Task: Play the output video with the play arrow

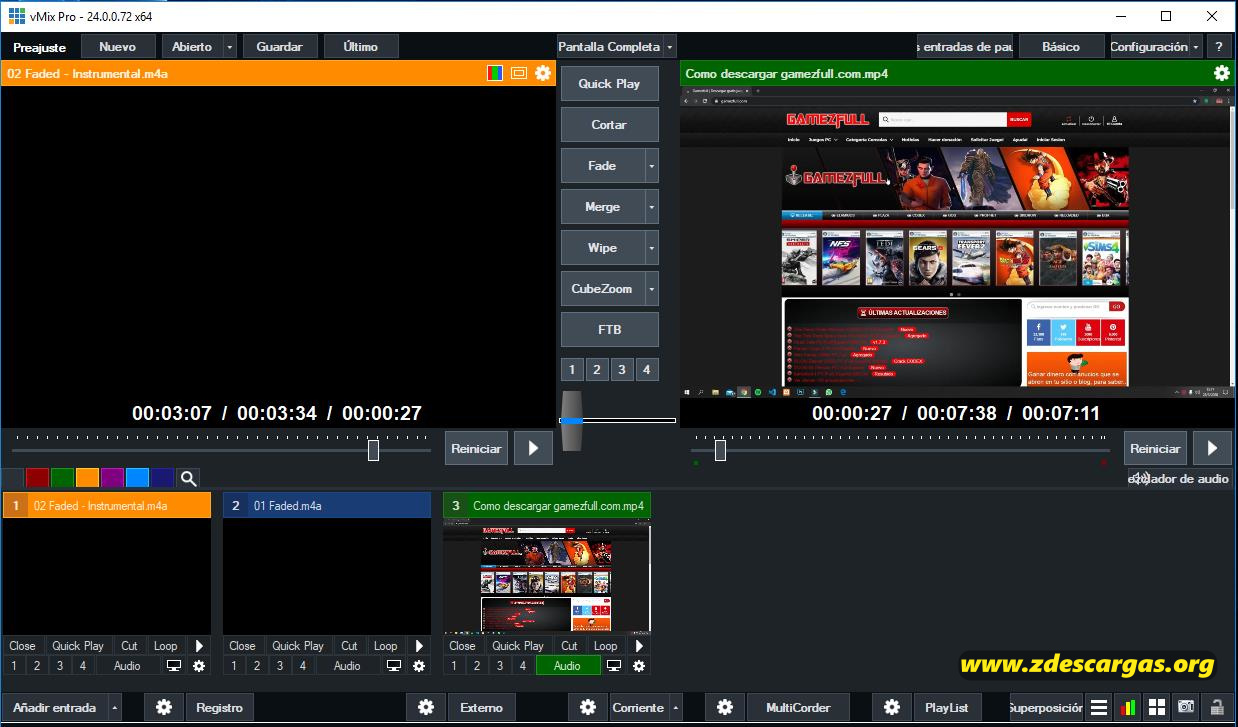Action: point(1213,448)
